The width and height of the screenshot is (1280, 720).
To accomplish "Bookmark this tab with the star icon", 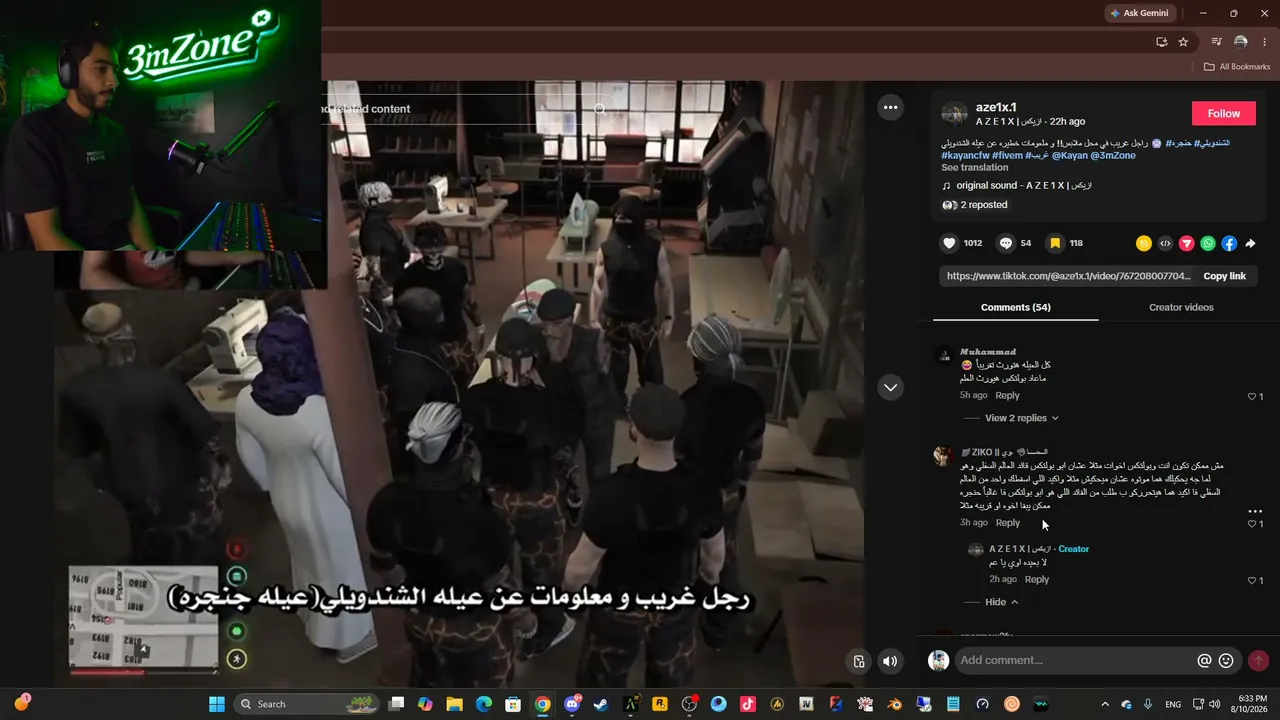I will point(1183,42).
